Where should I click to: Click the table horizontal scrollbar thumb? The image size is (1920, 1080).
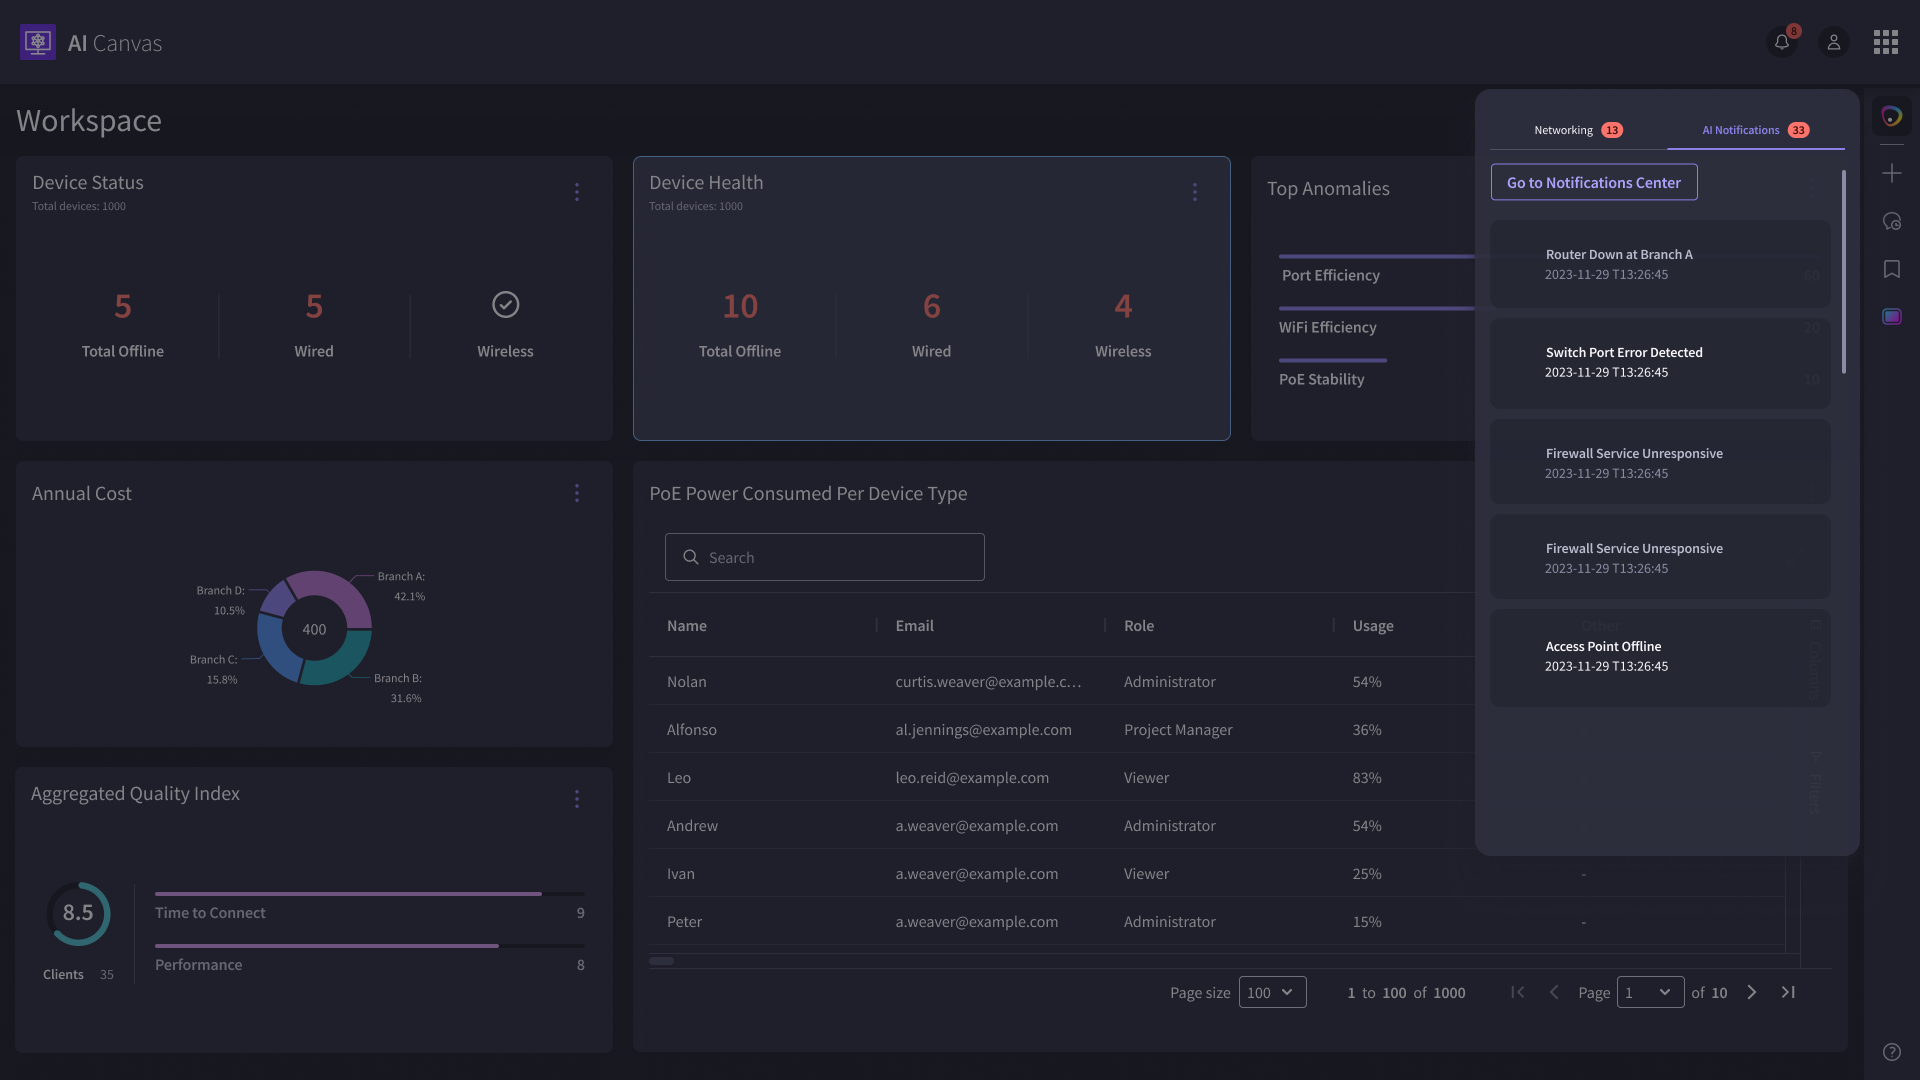tap(661, 961)
